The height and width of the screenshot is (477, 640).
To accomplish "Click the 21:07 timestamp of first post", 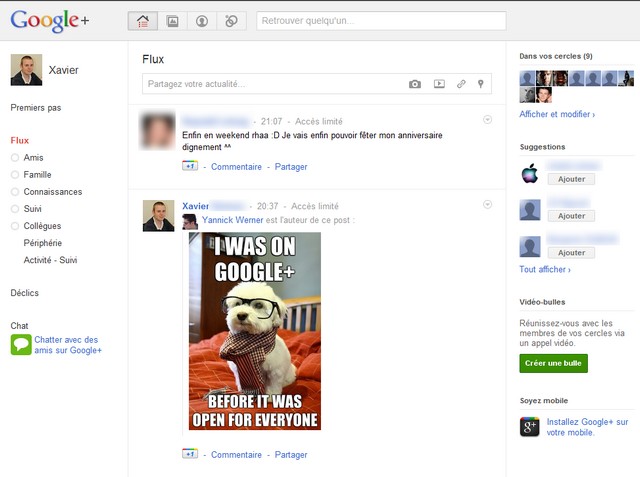I will (x=271, y=121).
